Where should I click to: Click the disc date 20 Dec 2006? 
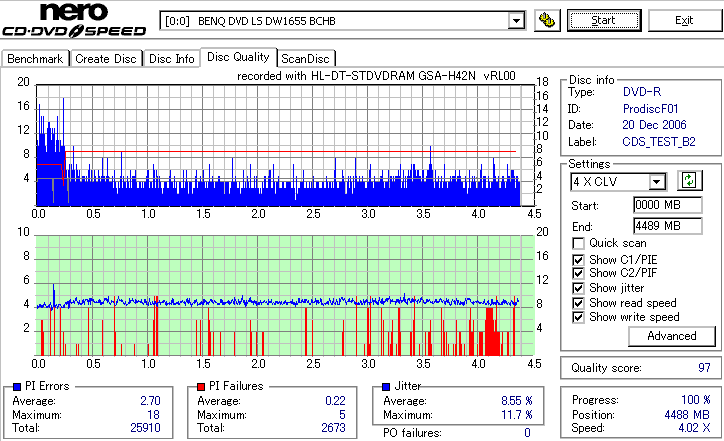coord(654,125)
